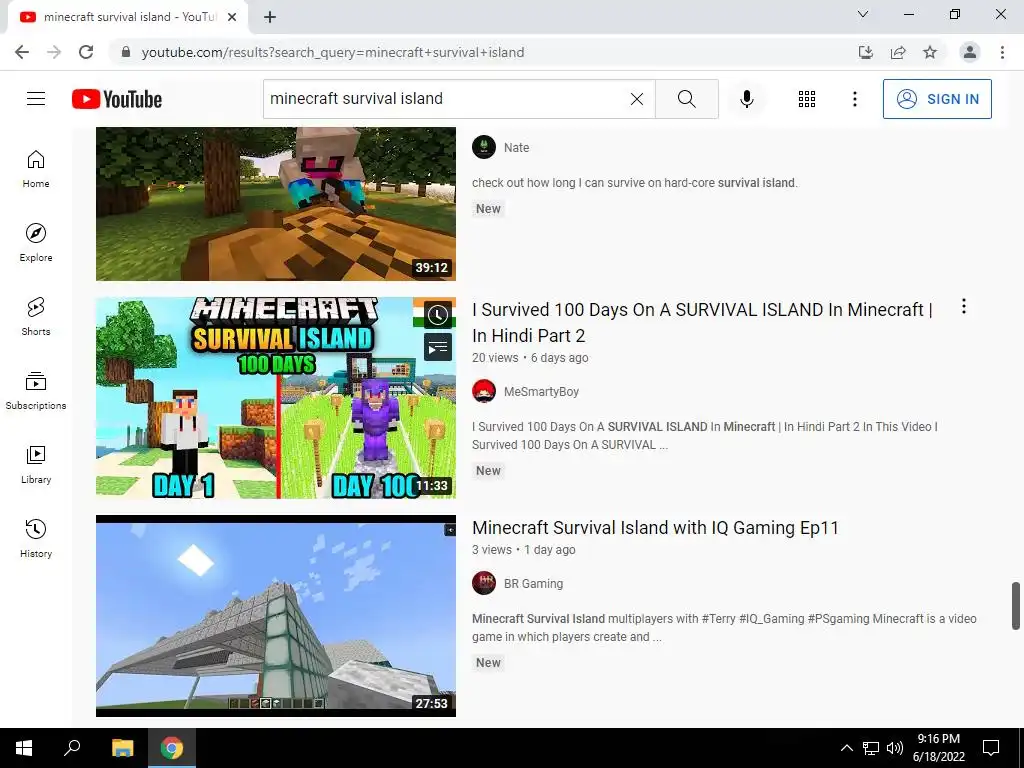
Task: Bookmark this page with the star
Action: pos(930,52)
